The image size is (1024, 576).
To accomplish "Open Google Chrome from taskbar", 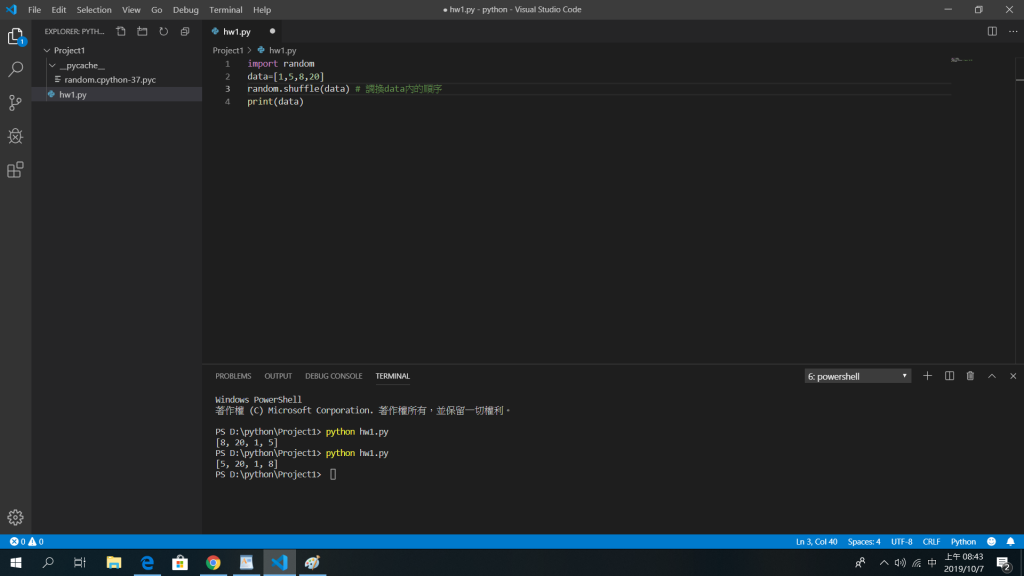I will (213, 562).
